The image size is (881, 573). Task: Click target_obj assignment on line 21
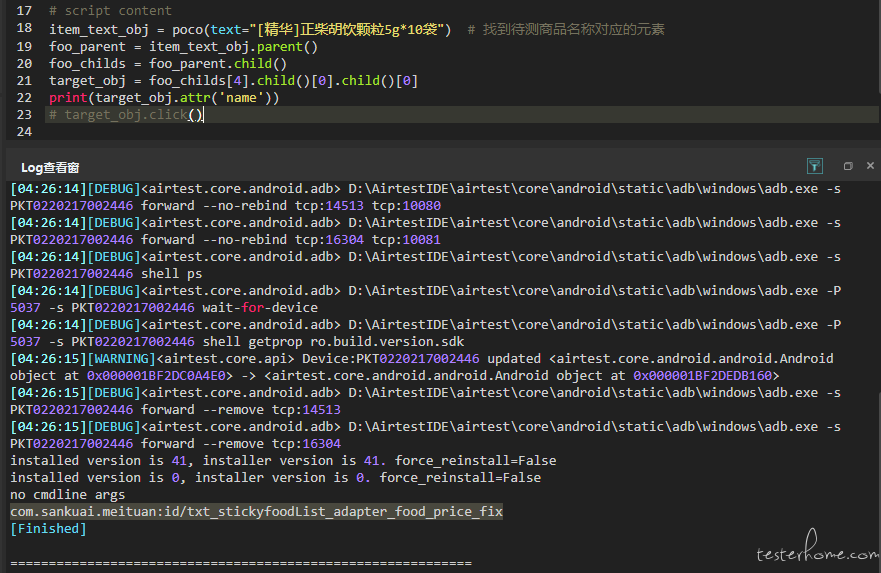pyautogui.click(x=233, y=80)
